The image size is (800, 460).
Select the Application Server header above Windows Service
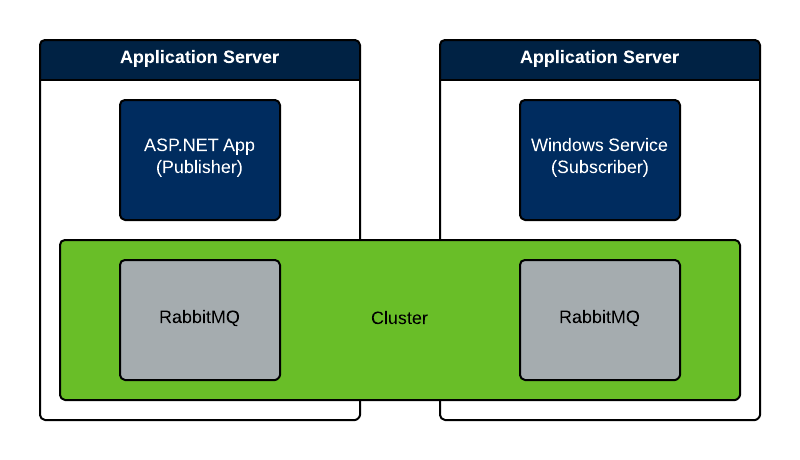coord(599,60)
